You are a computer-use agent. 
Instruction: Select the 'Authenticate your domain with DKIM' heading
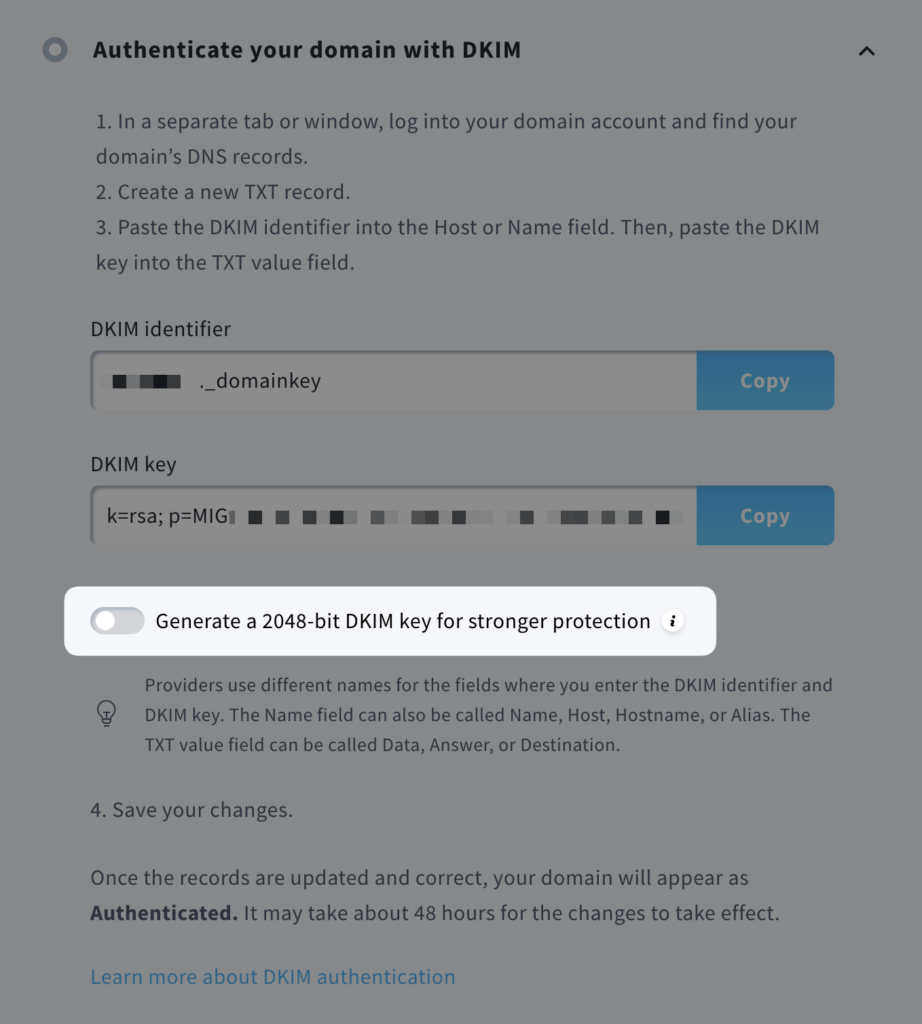[306, 50]
